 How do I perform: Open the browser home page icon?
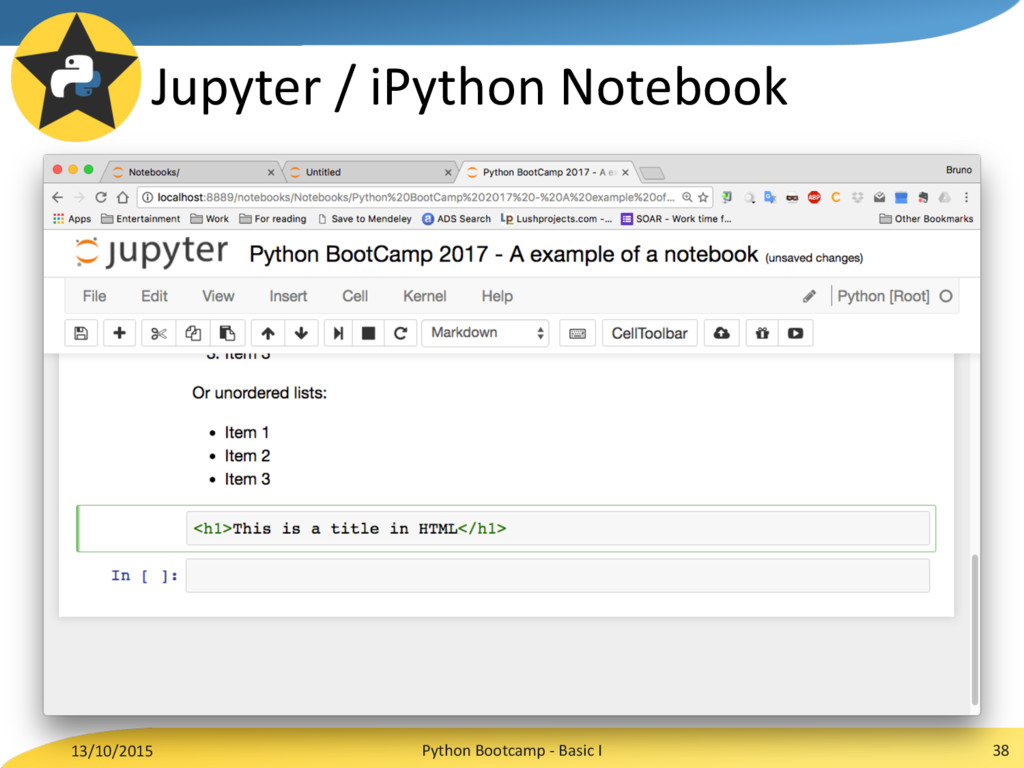pyautogui.click(x=123, y=197)
